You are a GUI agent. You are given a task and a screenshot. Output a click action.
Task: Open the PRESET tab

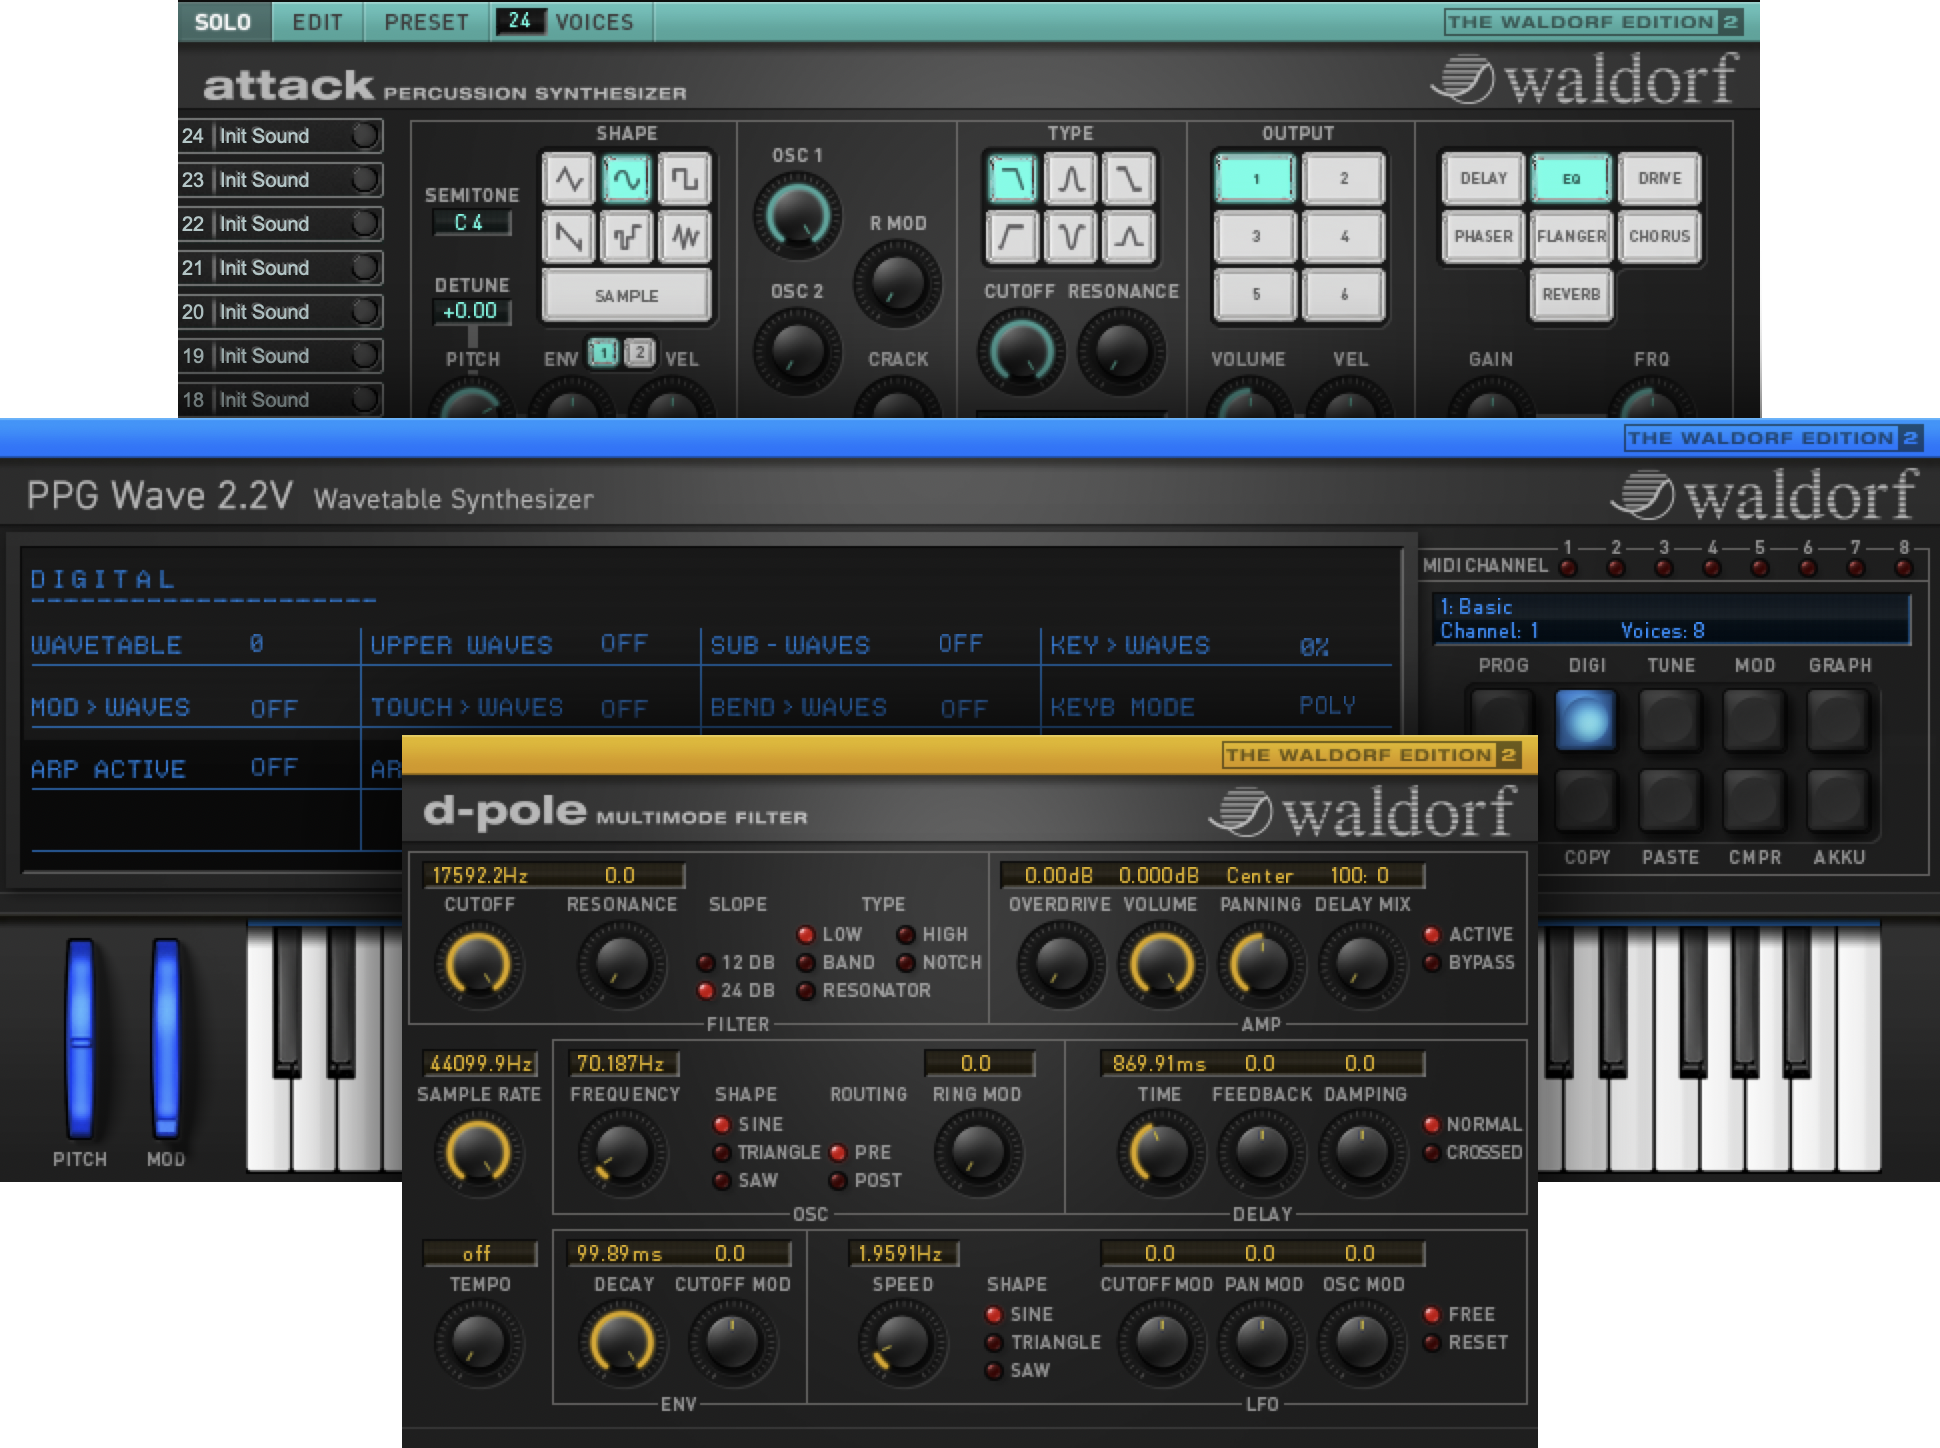tap(426, 21)
